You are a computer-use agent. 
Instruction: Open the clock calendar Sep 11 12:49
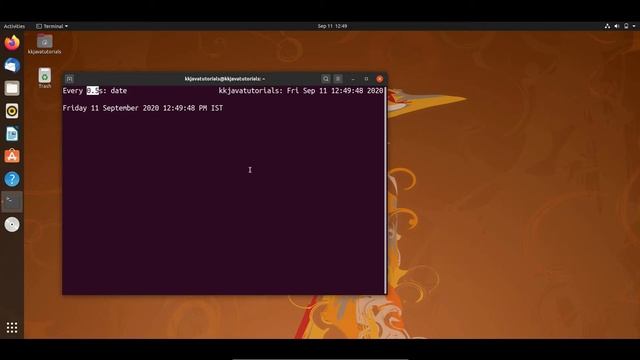(332, 26)
